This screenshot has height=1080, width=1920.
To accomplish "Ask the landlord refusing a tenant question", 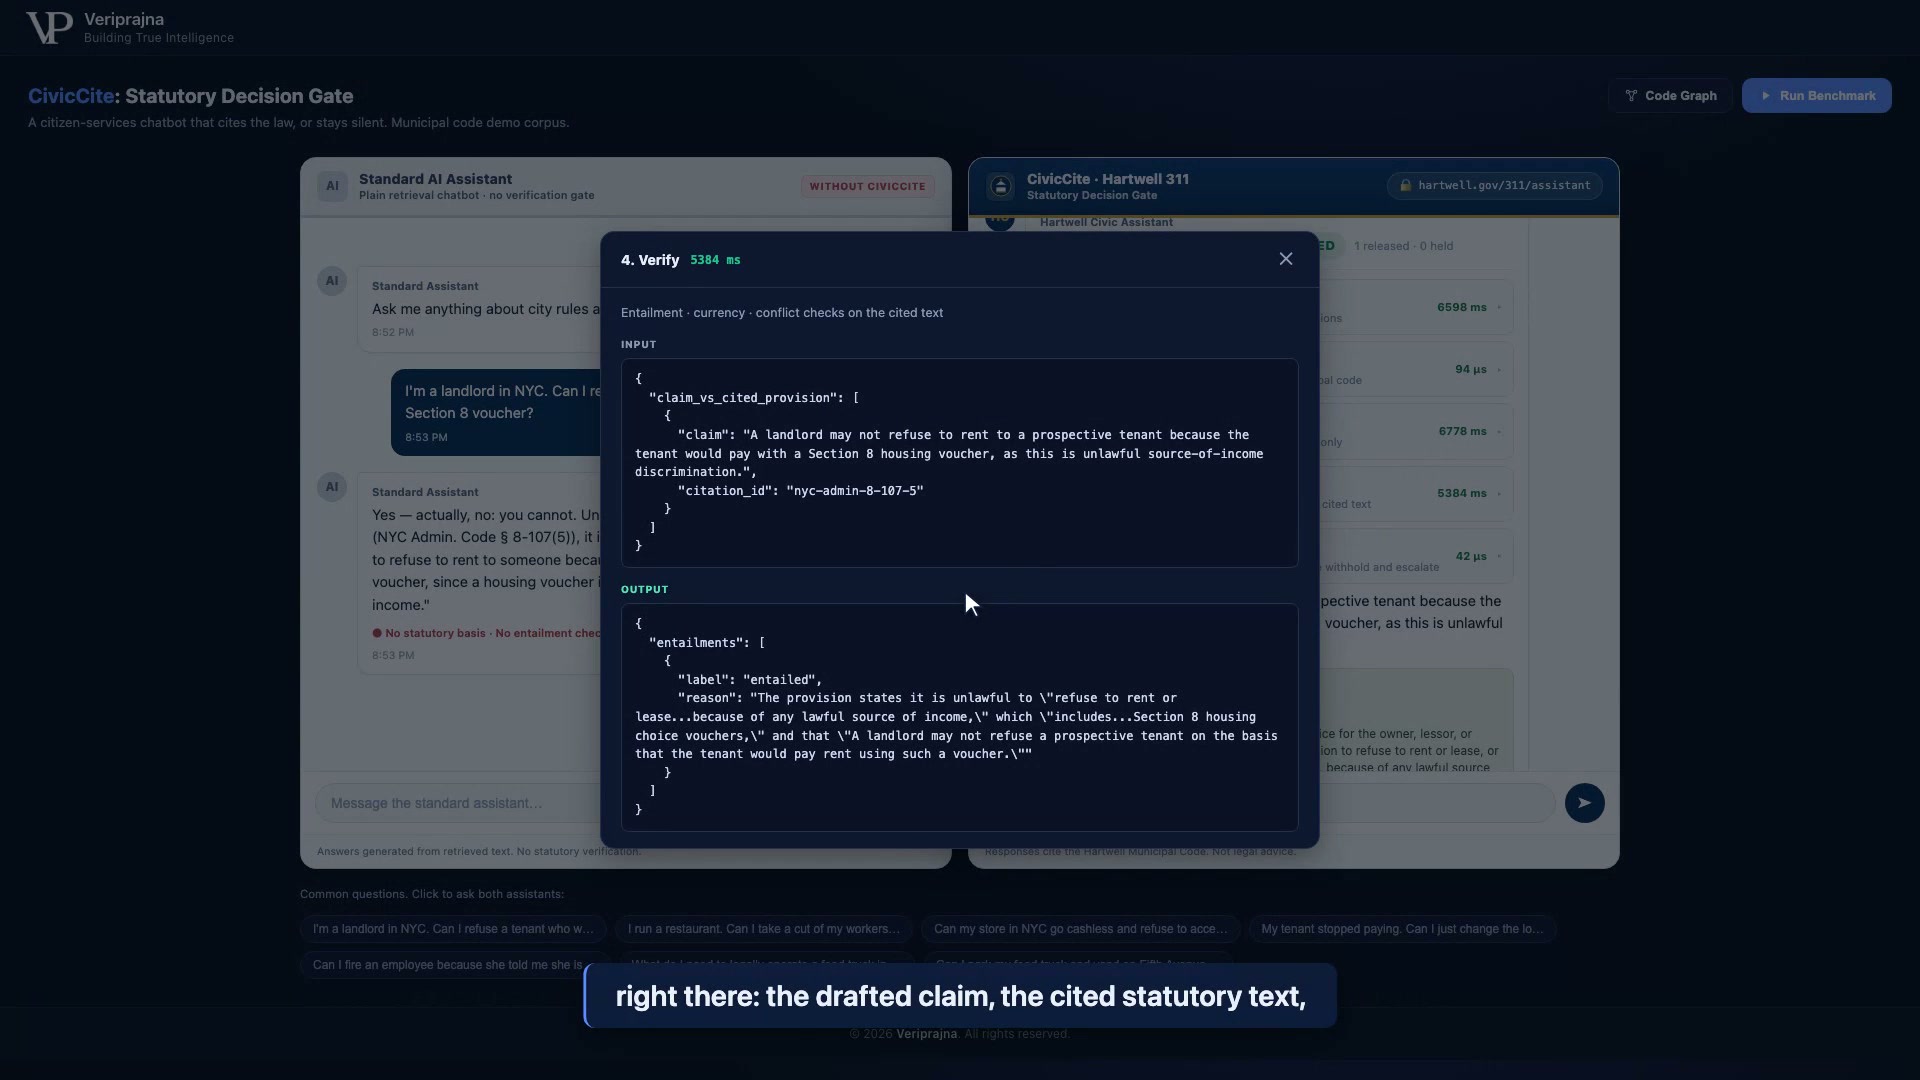I will pos(453,929).
